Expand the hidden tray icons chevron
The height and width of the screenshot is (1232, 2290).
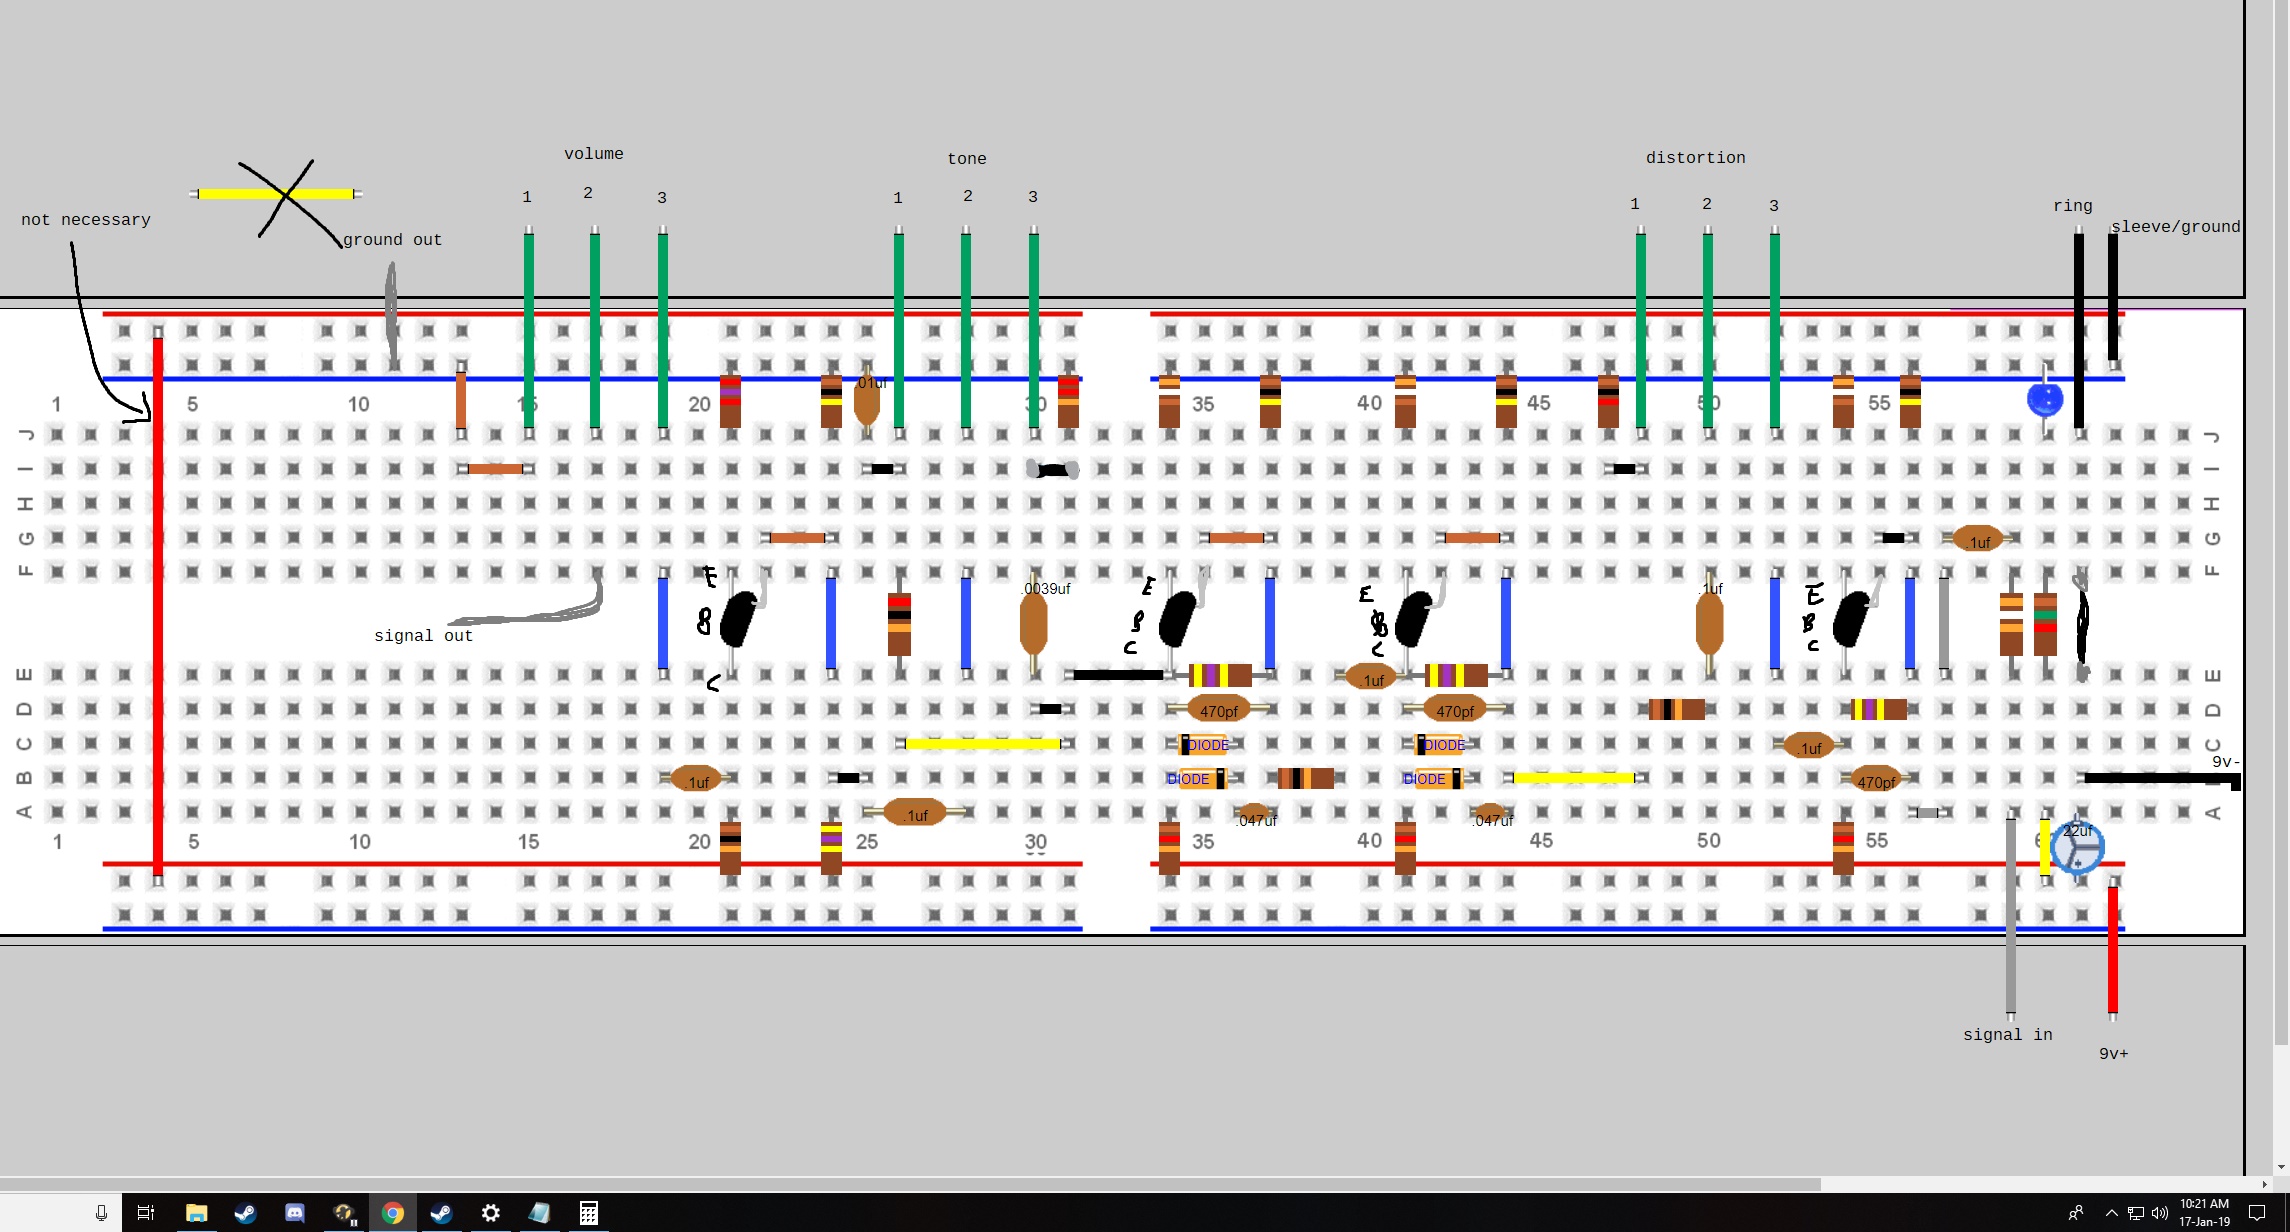coord(2111,1213)
